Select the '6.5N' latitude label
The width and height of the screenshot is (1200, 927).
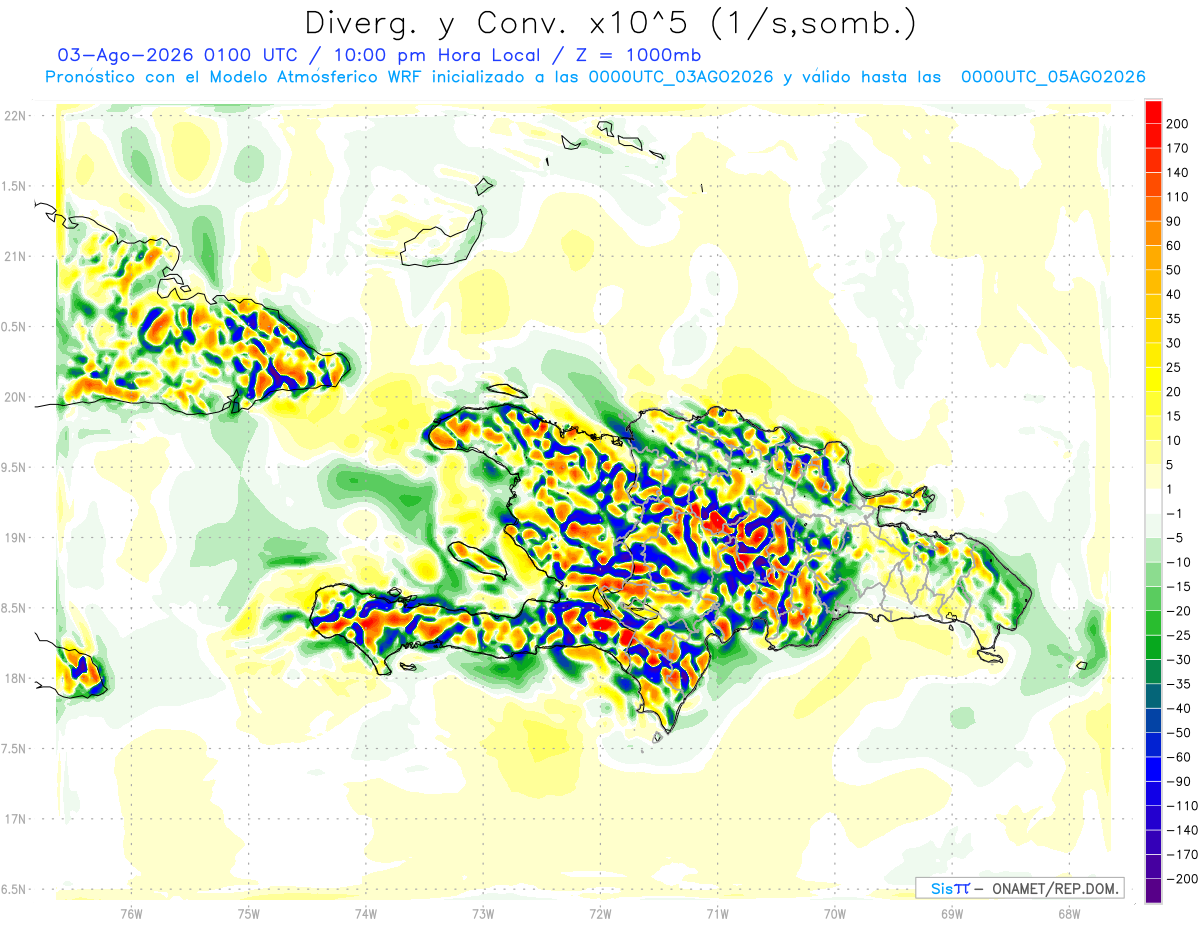15,889
